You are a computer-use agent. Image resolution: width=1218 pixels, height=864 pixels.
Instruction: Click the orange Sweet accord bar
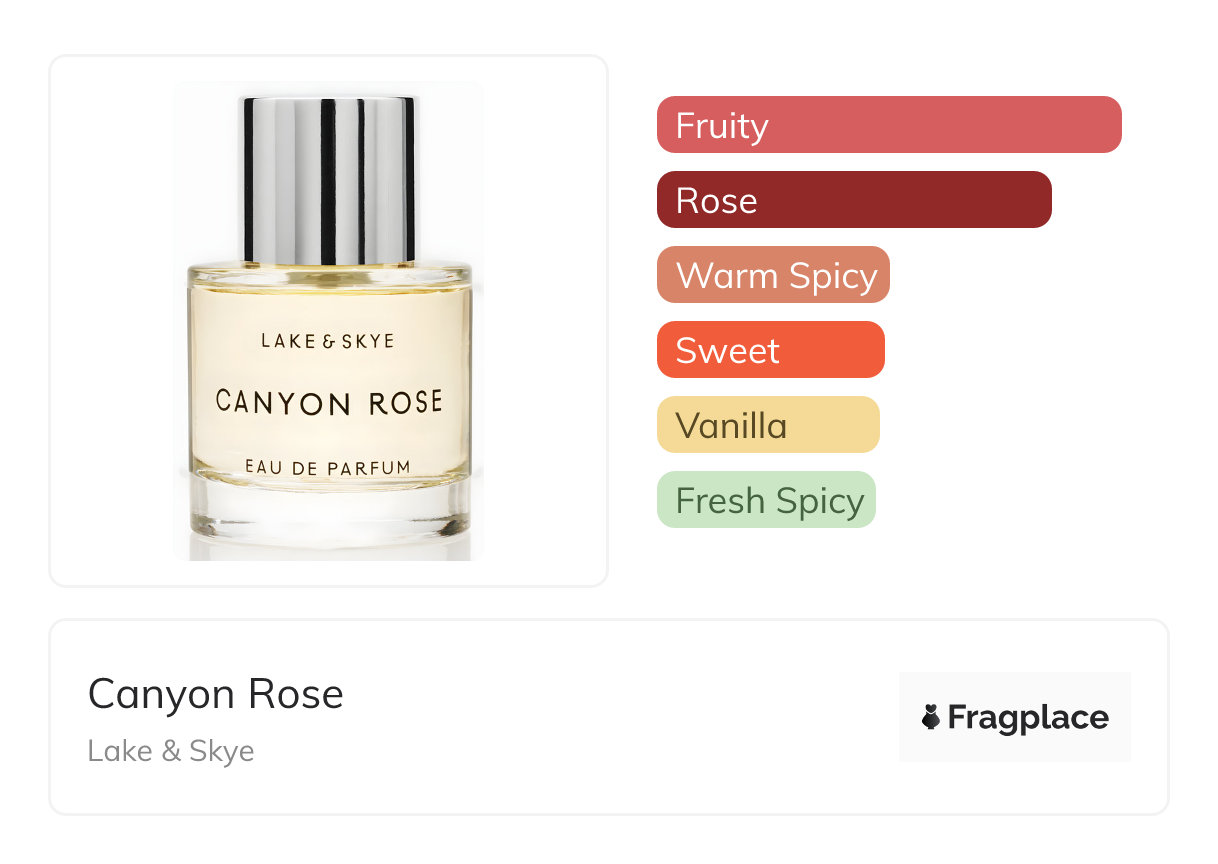click(771, 350)
